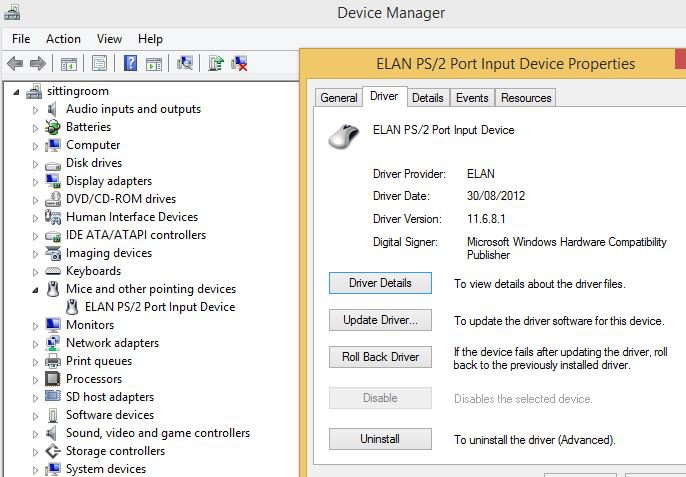Click the Driver Details button
This screenshot has width=686, height=477.
coord(380,283)
